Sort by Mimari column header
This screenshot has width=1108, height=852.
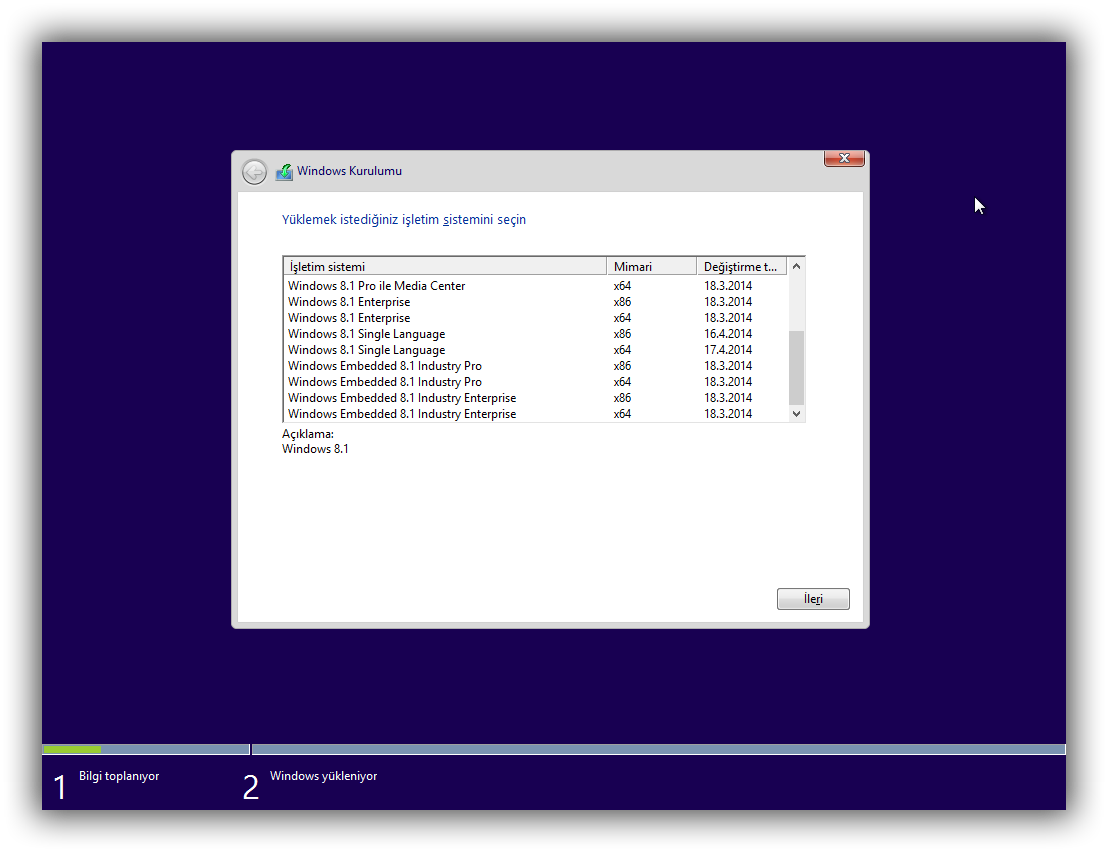click(x=652, y=266)
